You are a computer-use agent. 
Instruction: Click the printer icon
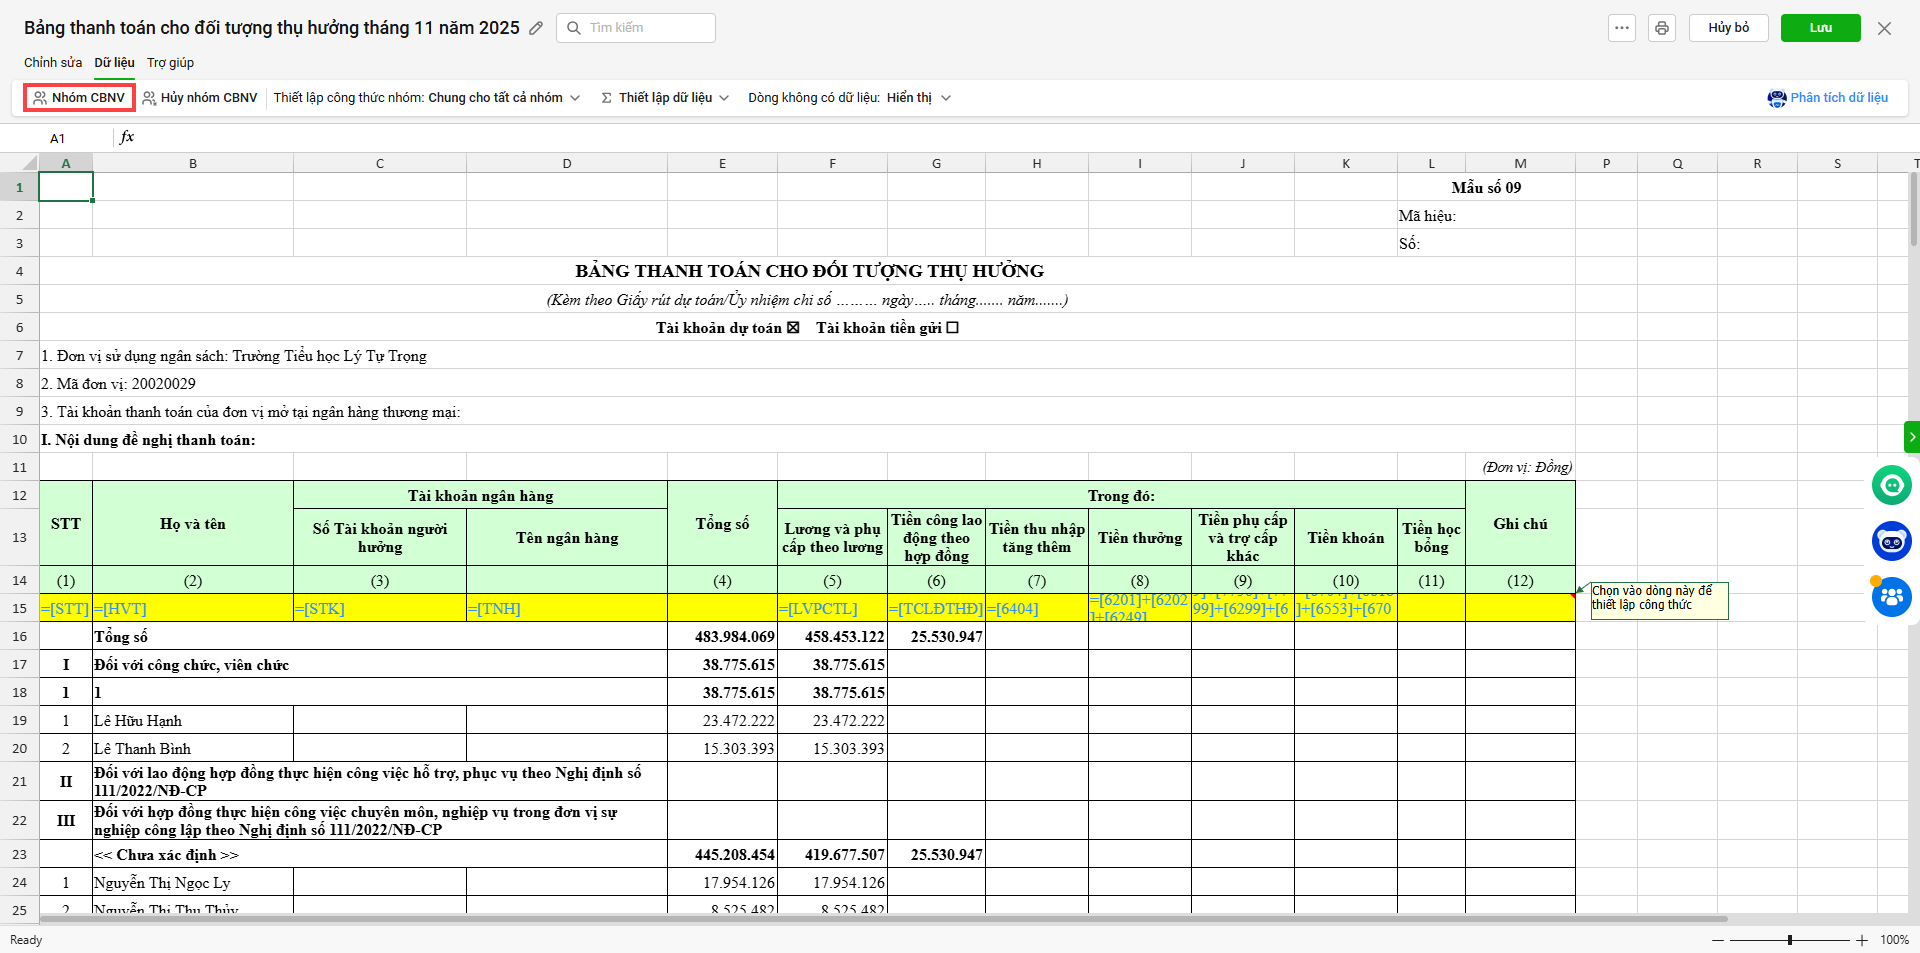click(x=1662, y=28)
